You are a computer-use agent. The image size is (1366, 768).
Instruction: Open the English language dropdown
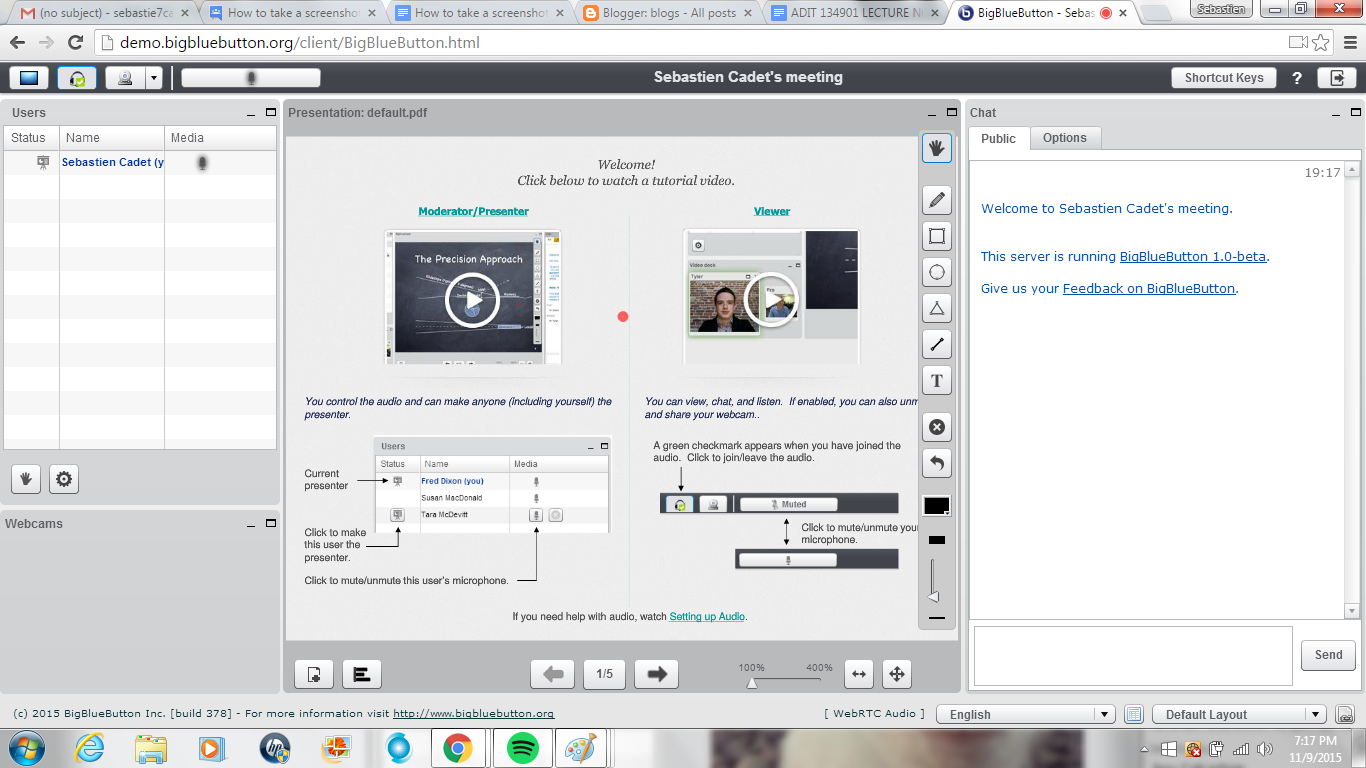pos(1028,715)
